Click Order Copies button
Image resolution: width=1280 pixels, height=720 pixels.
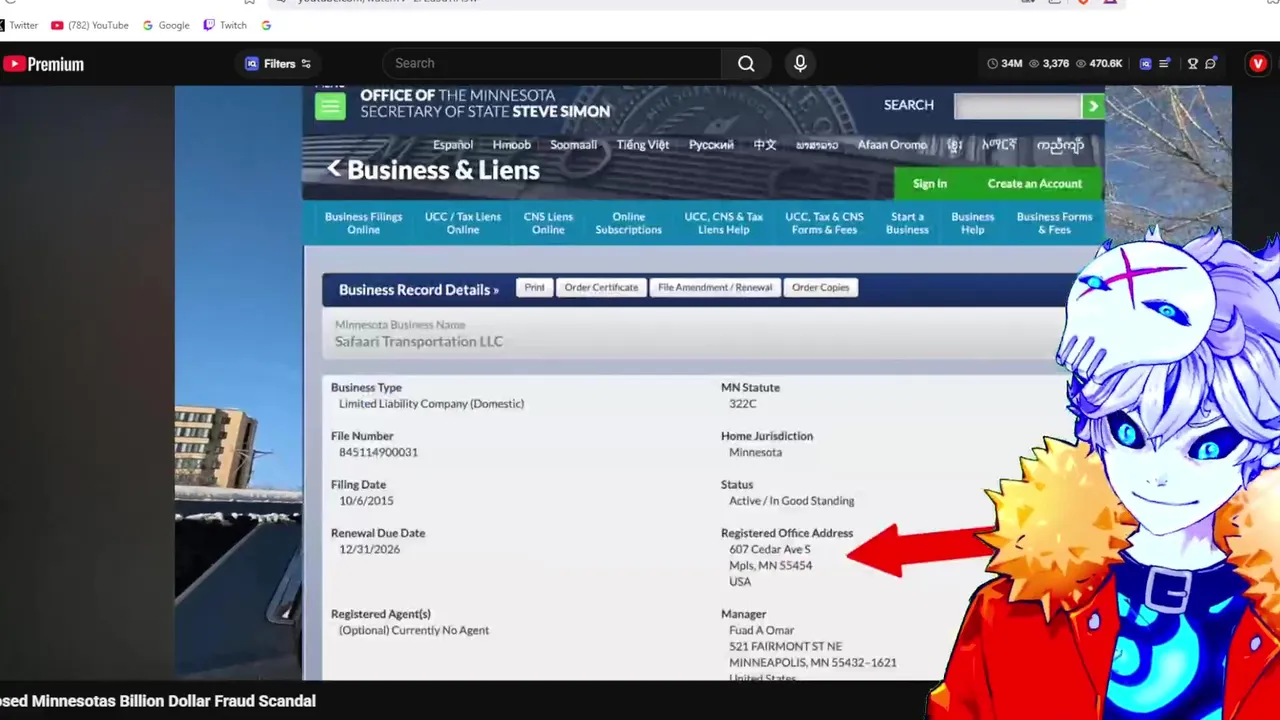click(820, 287)
